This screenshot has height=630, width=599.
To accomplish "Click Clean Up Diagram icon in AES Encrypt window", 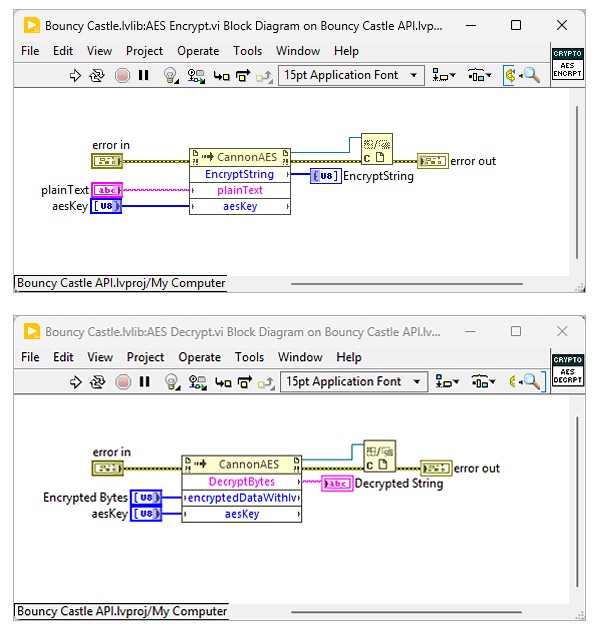I will 510,75.
